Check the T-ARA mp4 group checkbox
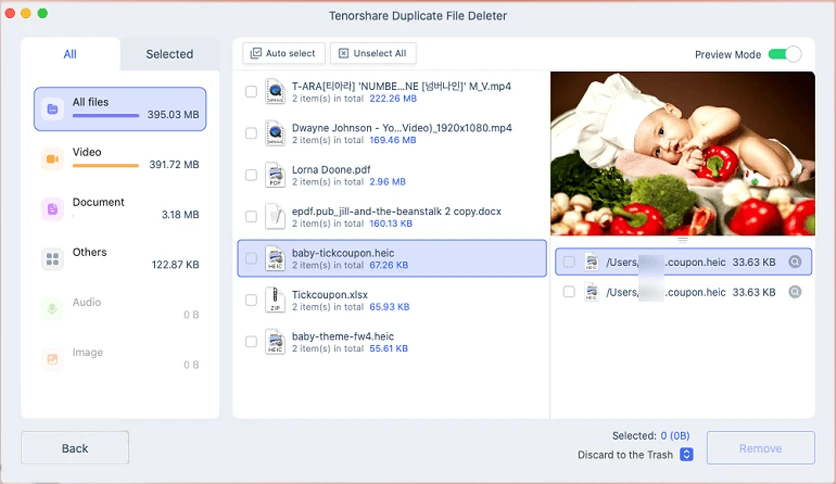 tap(251, 92)
